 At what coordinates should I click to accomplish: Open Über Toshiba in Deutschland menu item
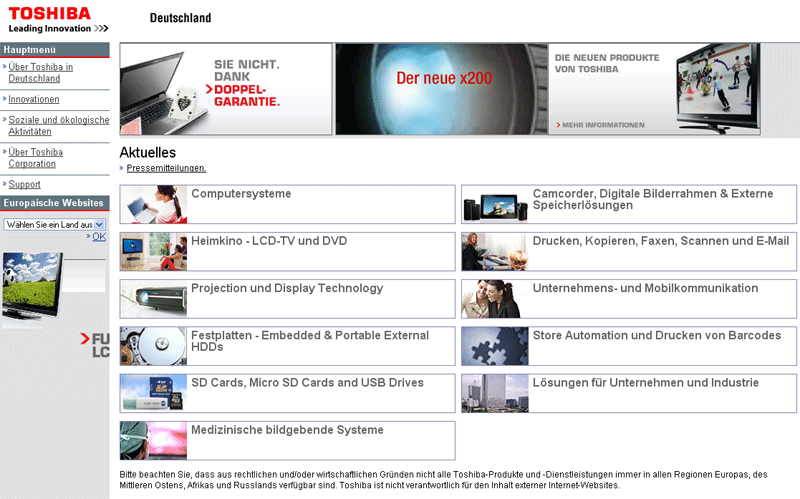tap(41, 72)
